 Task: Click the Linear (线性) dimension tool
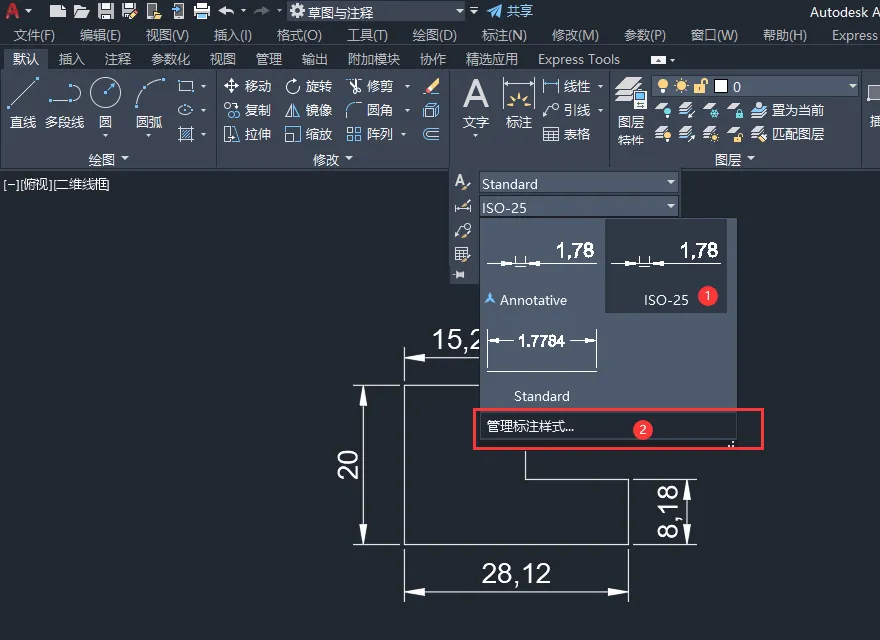567,86
